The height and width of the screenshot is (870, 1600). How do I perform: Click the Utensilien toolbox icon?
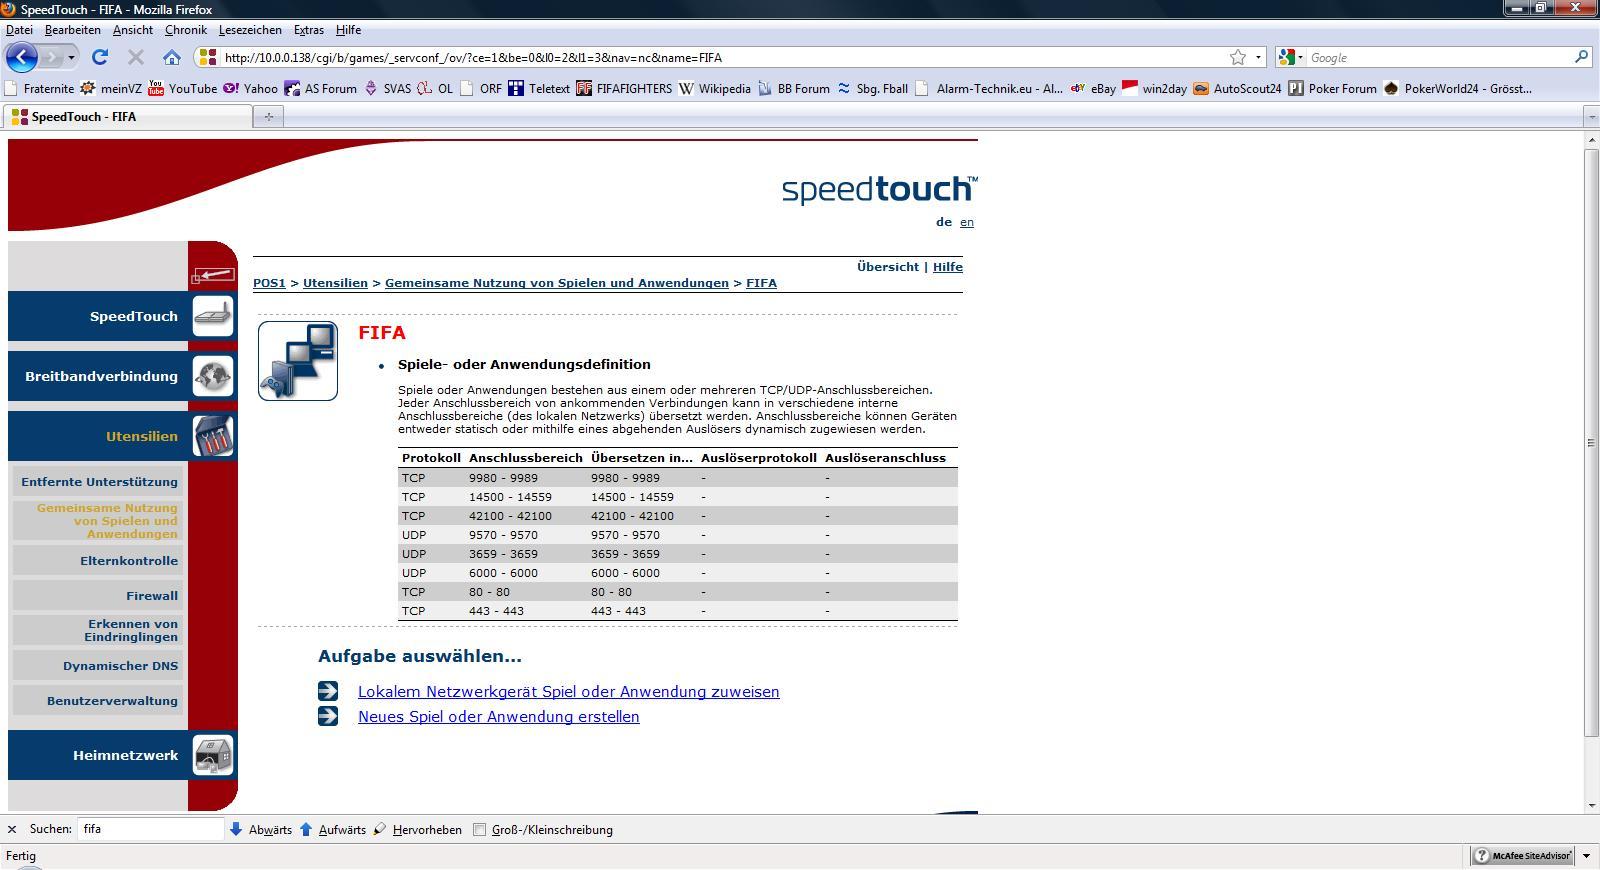point(213,436)
